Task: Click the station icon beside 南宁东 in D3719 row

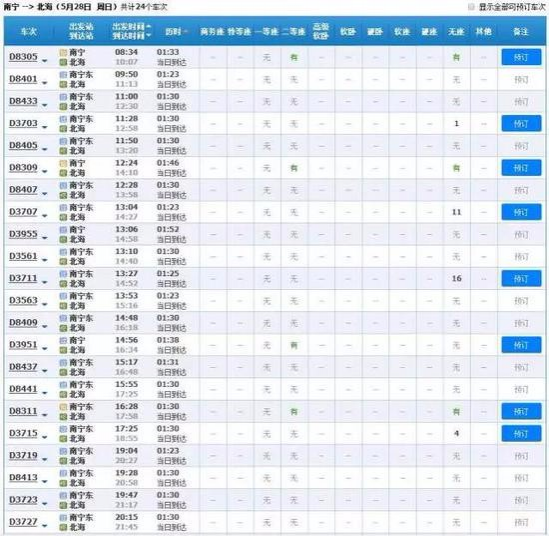Action: tap(63, 451)
